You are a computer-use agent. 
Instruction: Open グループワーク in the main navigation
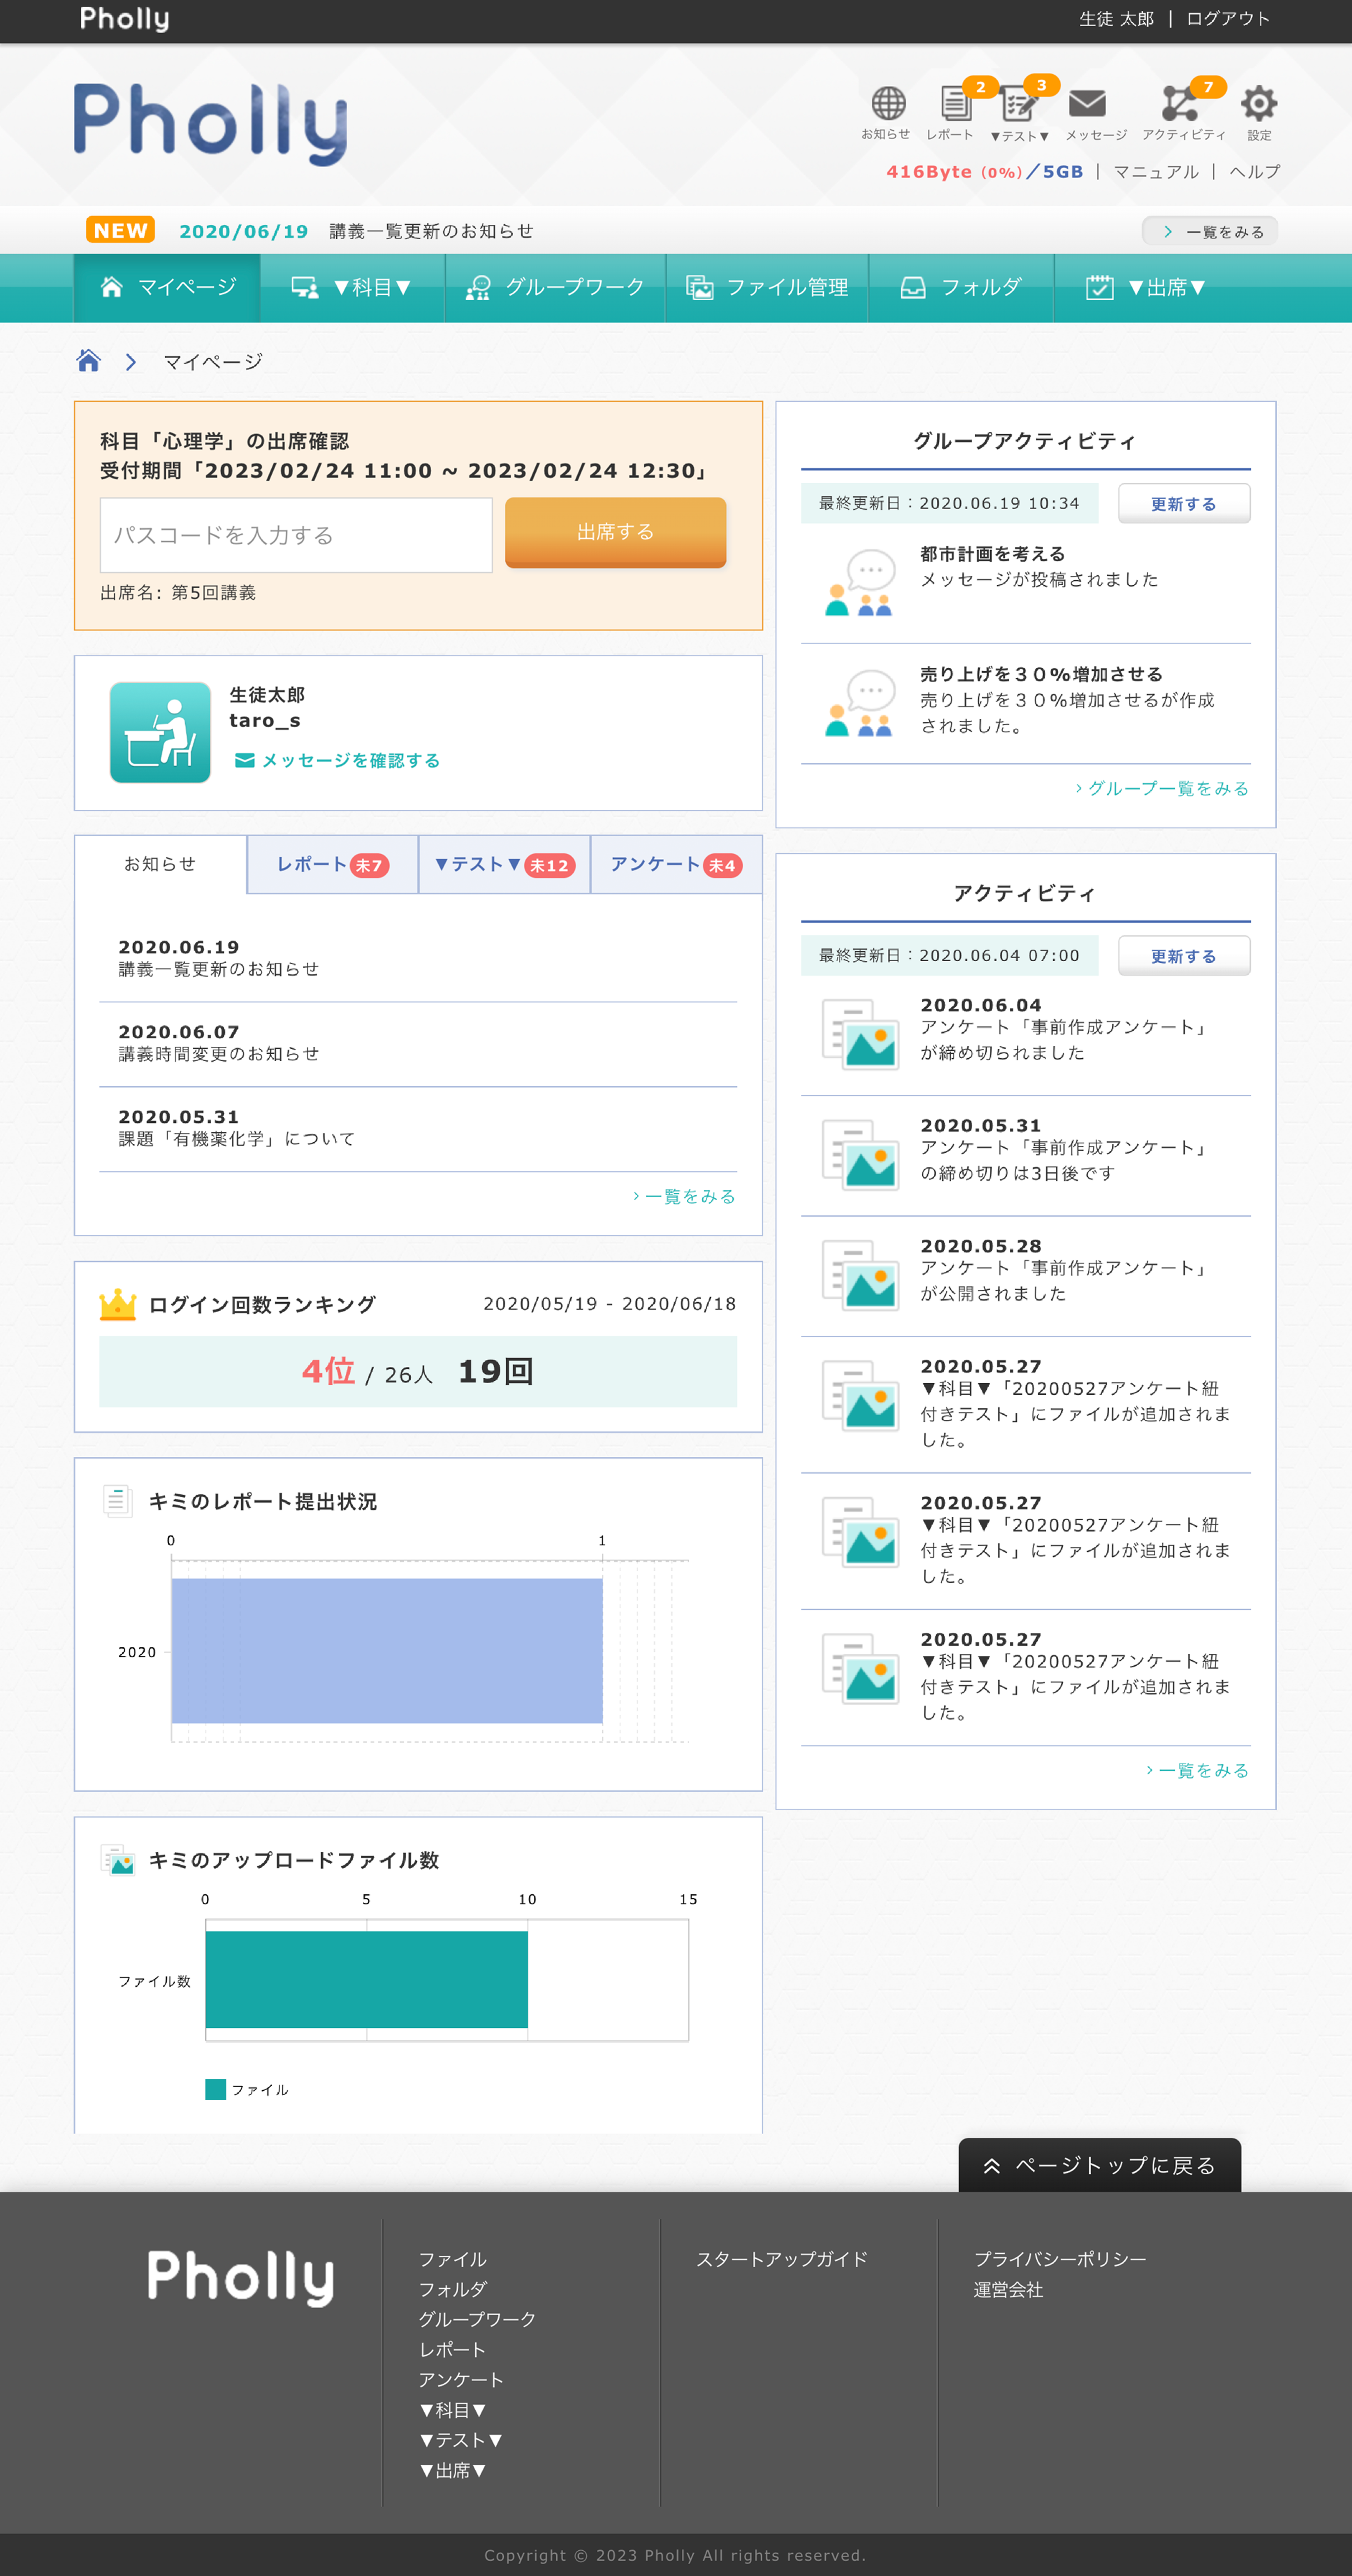tap(555, 288)
